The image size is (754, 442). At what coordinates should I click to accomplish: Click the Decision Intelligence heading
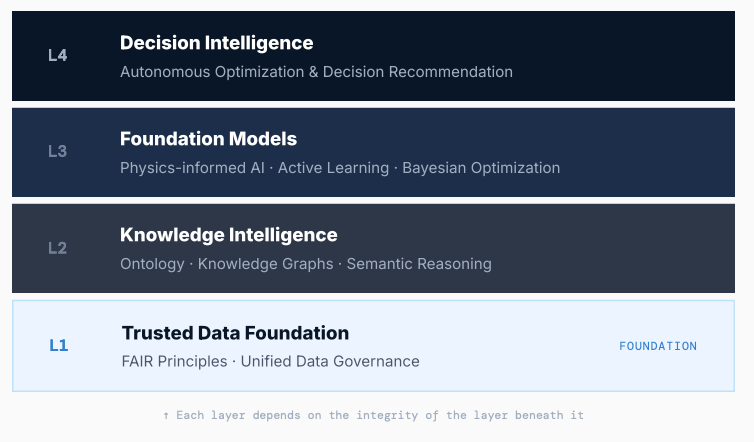[x=216, y=43]
